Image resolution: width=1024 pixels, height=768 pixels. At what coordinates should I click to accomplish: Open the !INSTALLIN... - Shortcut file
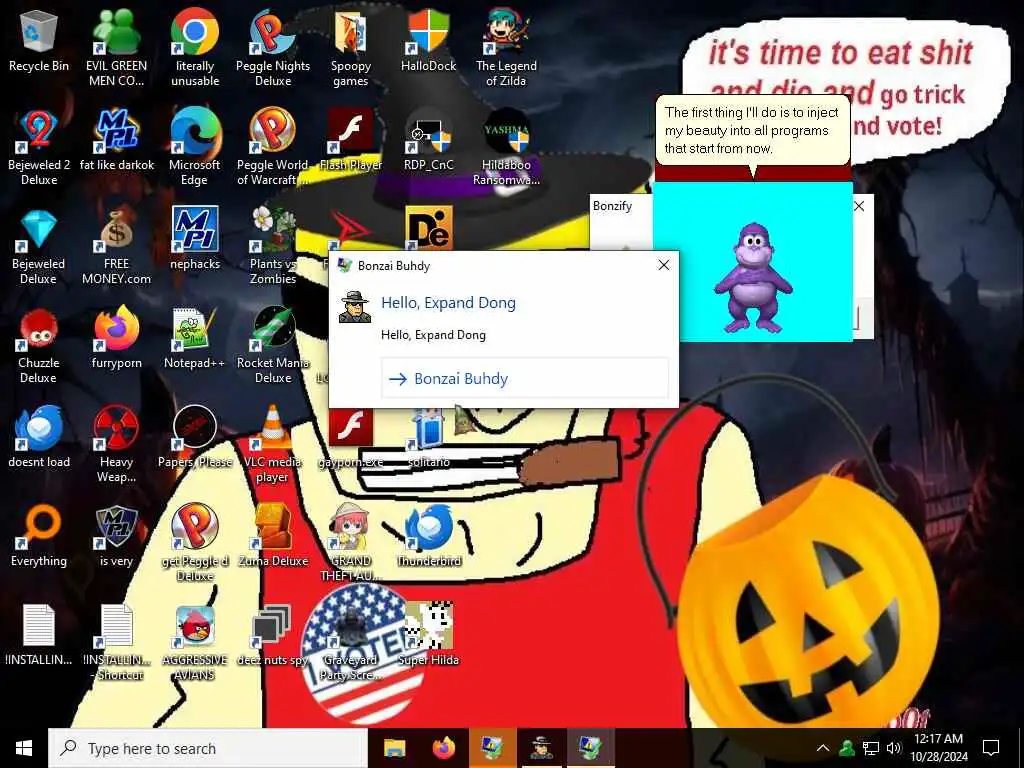[x=116, y=643]
